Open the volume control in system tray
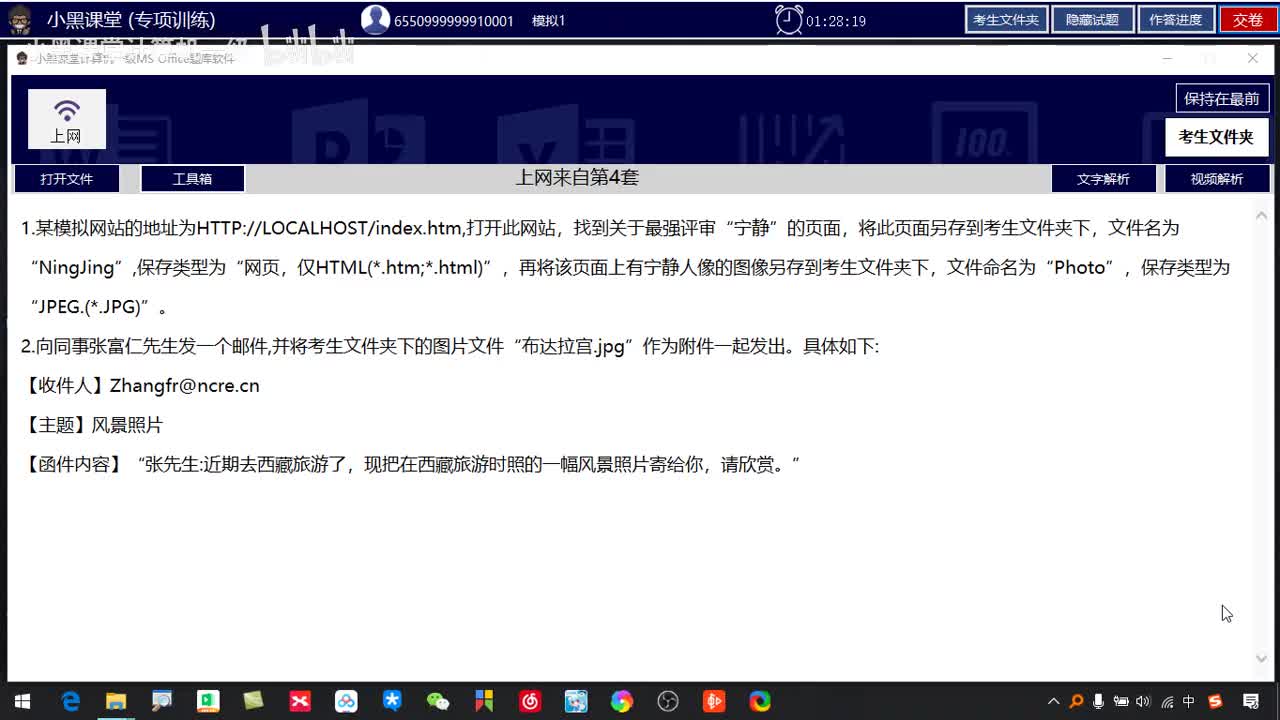Screen dimensions: 1280x720 point(1143,701)
